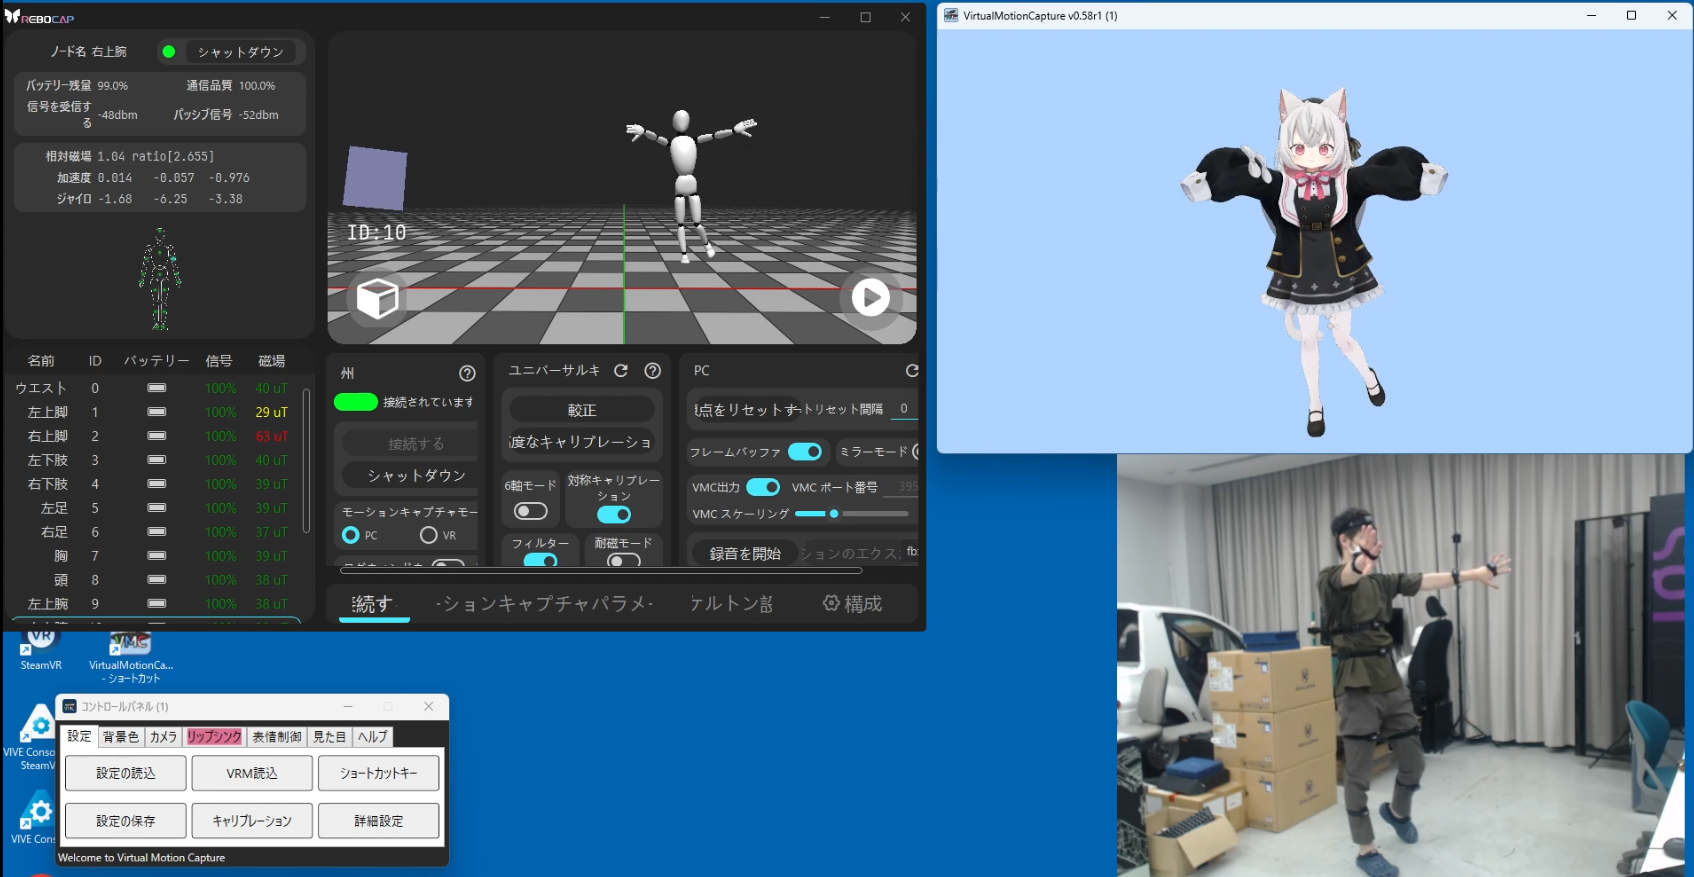Click ウエスト battery icon in tracker list

click(x=157, y=388)
